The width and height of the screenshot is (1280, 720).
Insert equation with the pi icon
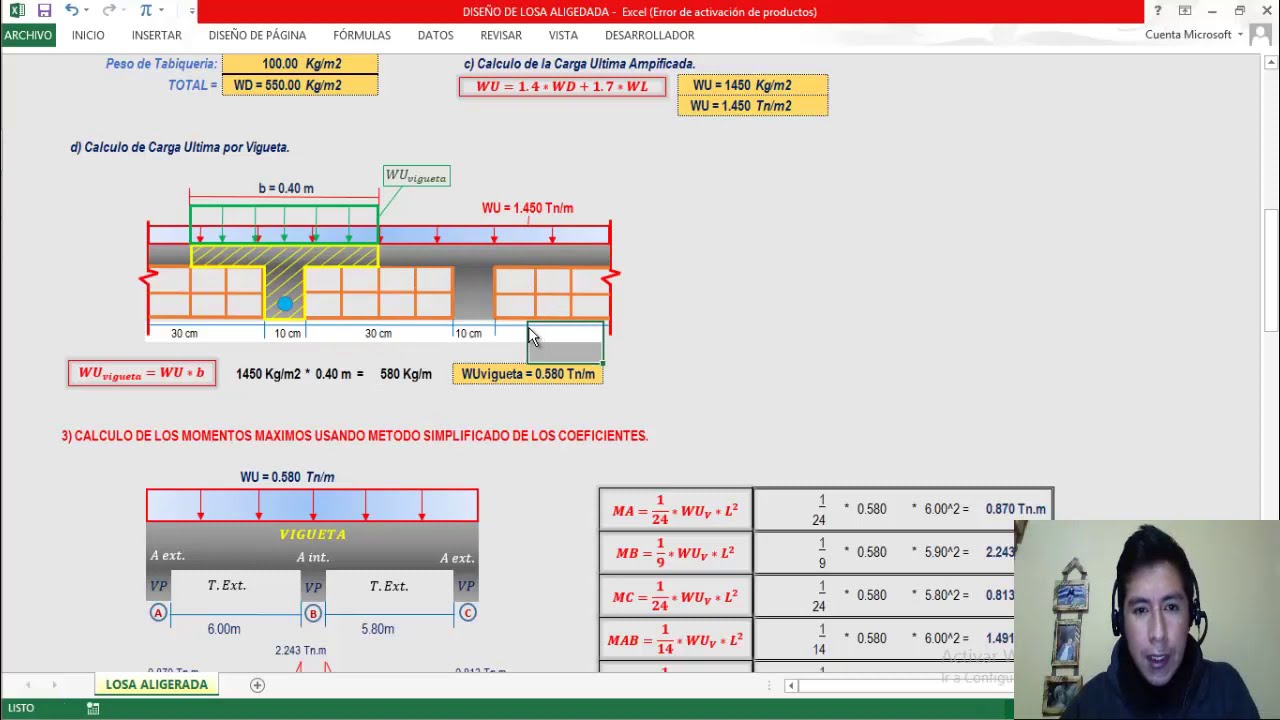(x=146, y=11)
